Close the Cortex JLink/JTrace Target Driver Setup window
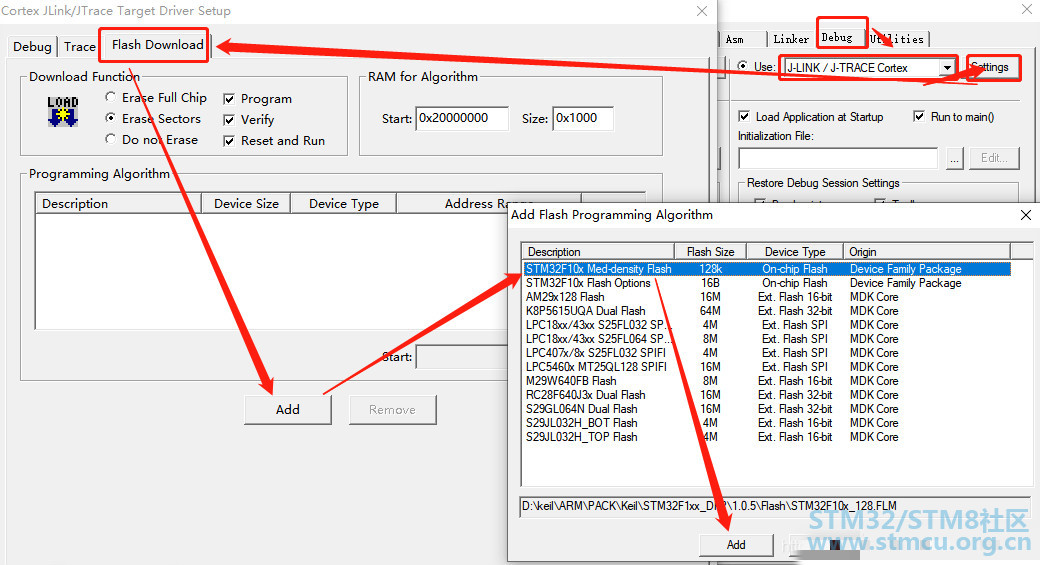Viewport: 1040px width, 565px height. [702, 11]
